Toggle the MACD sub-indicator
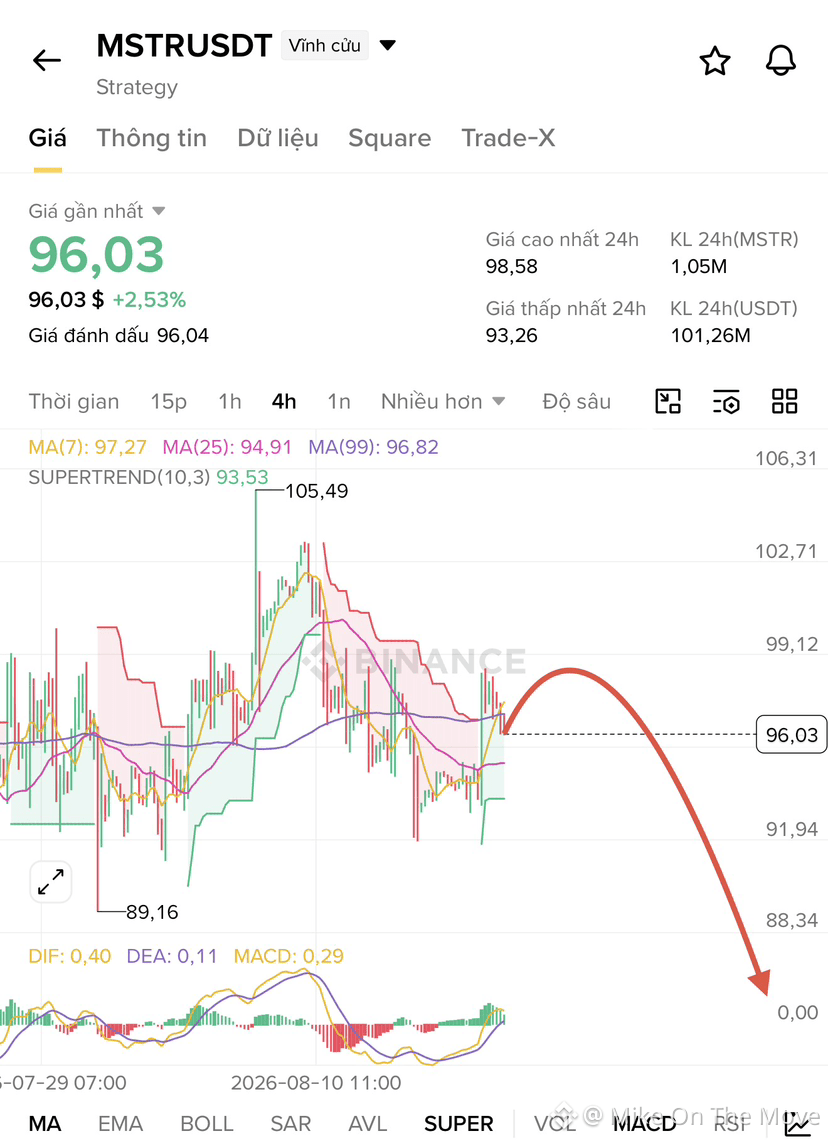Image resolution: width=828 pixels, height=1141 pixels. click(645, 1123)
